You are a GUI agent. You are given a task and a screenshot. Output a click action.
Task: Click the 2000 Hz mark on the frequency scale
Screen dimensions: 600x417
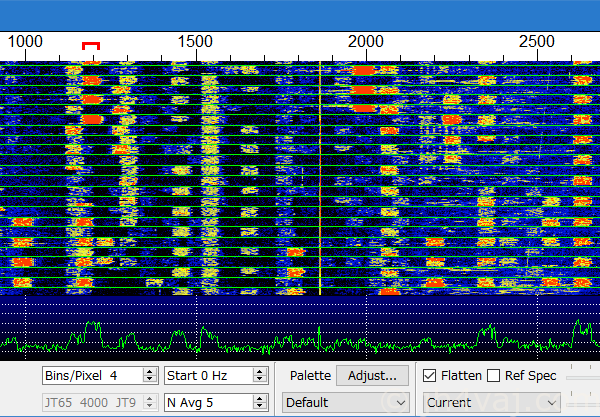click(366, 42)
